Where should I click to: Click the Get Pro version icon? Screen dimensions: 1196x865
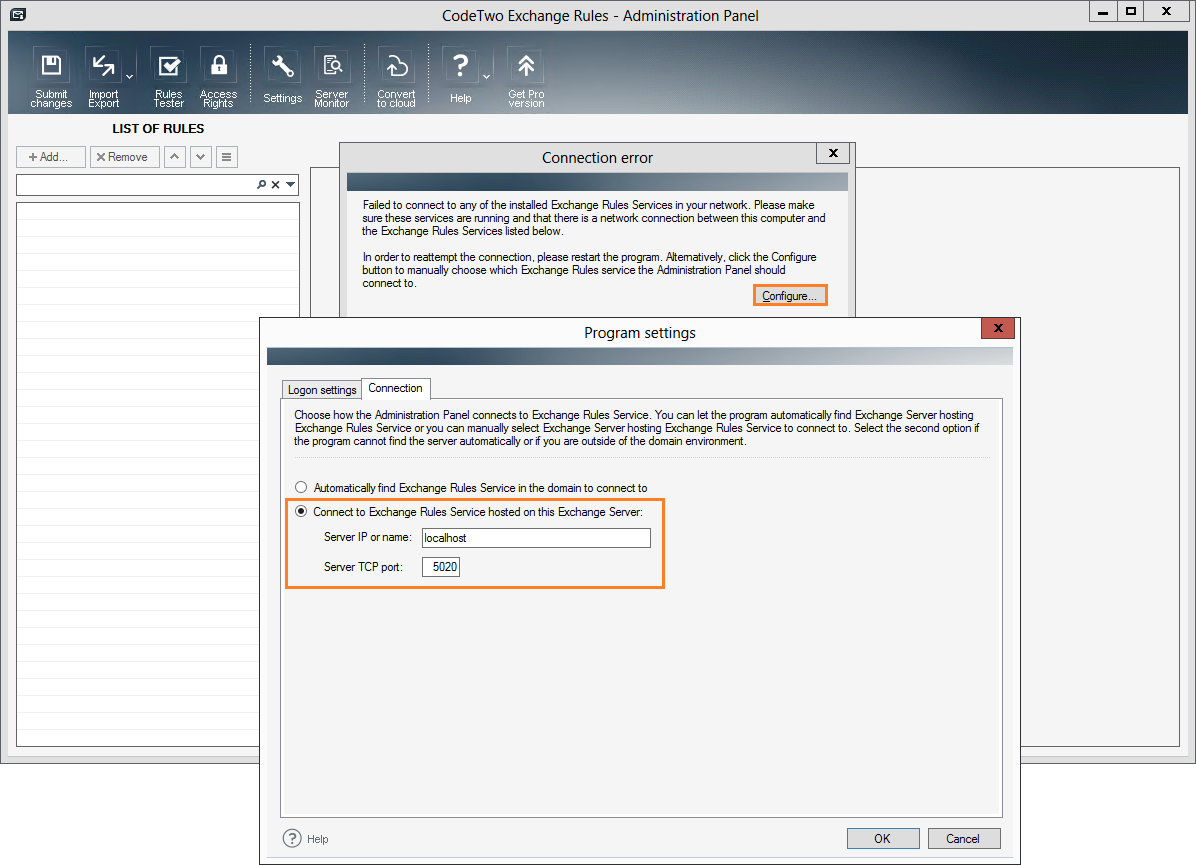click(526, 77)
